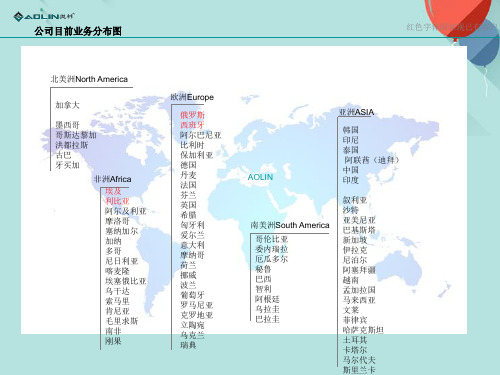Select the 欧洲Europe heading
Screen dimensions: 500x375
pyautogui.click(x=192, y=97)
